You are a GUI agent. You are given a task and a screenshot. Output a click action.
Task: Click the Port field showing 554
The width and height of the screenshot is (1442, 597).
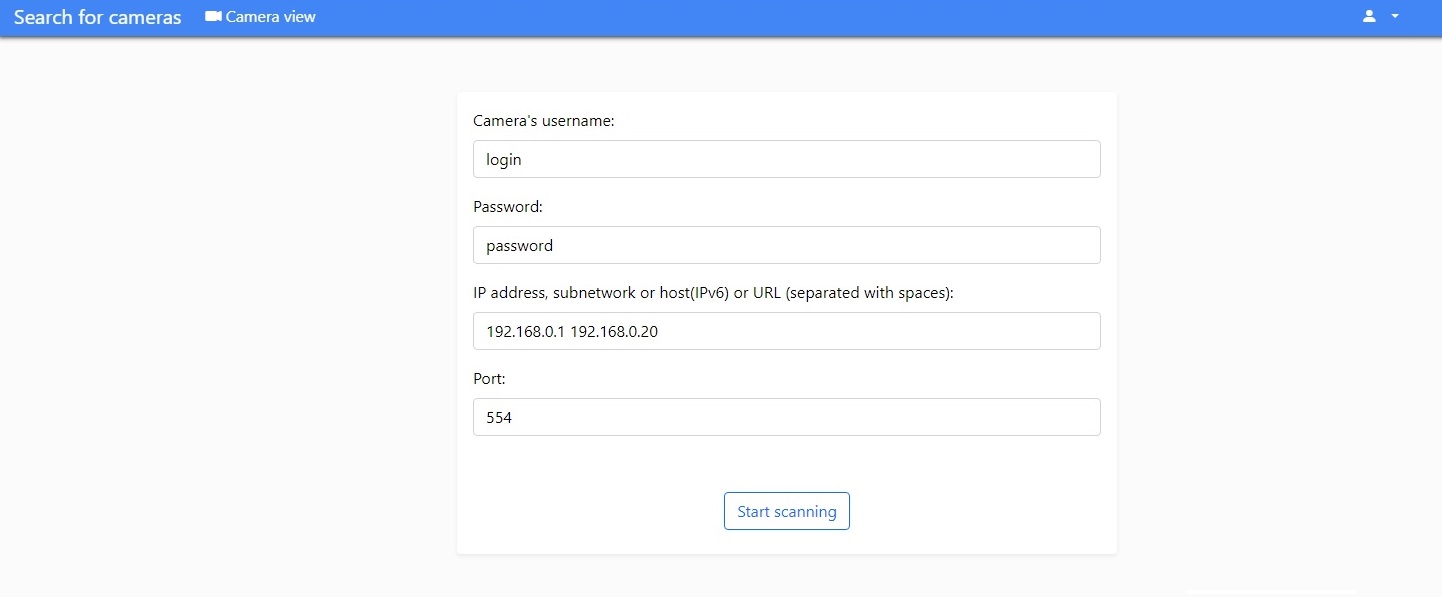(x=787, y=417)
